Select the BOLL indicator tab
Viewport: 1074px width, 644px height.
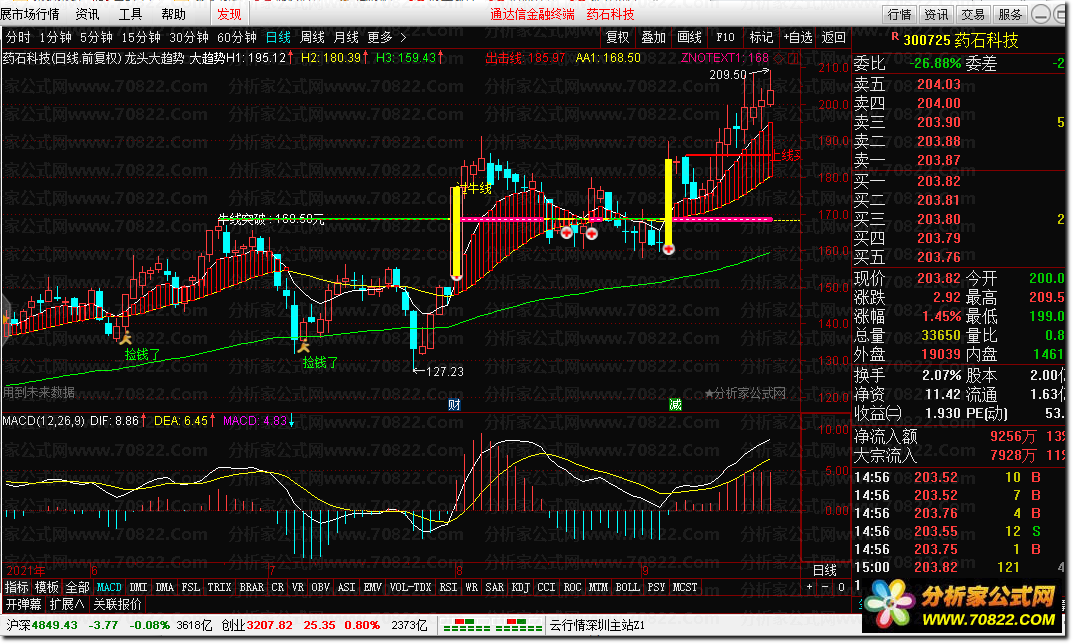[x=627, y=587]
